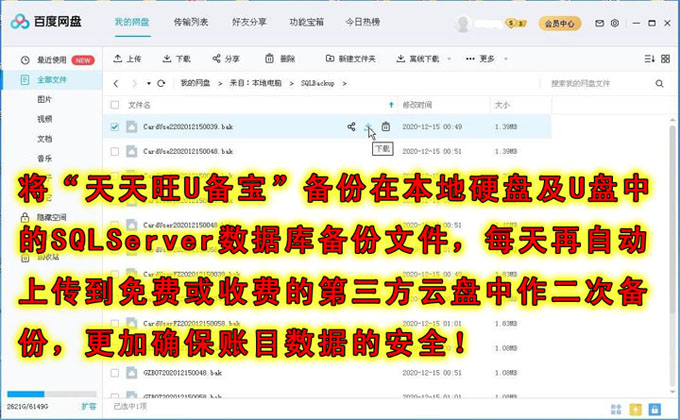The width and height of the screenshot is (680, 420).
Task: Switch to 好友分享 tab
Action: point(249,22)
